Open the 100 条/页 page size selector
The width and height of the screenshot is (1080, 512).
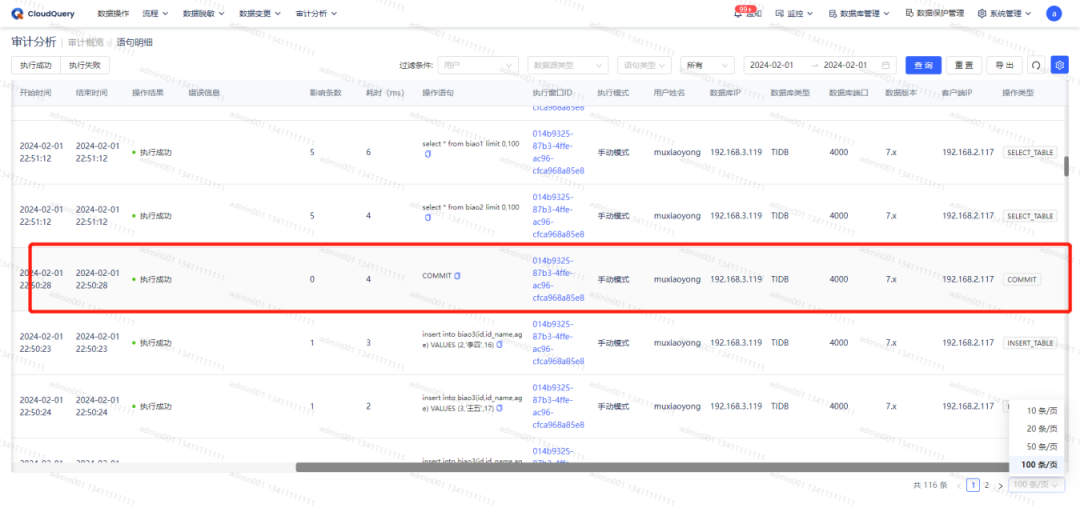(1037, 485)
